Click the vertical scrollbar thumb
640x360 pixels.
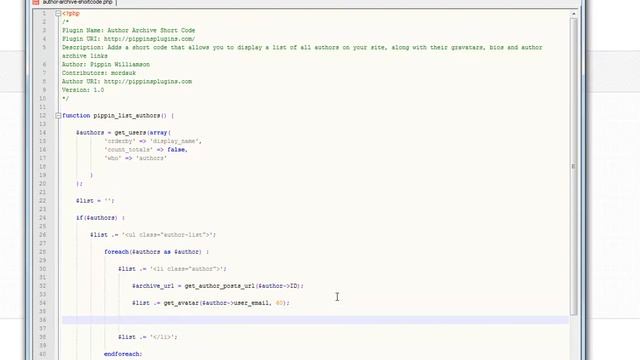(x=573, y=167)
